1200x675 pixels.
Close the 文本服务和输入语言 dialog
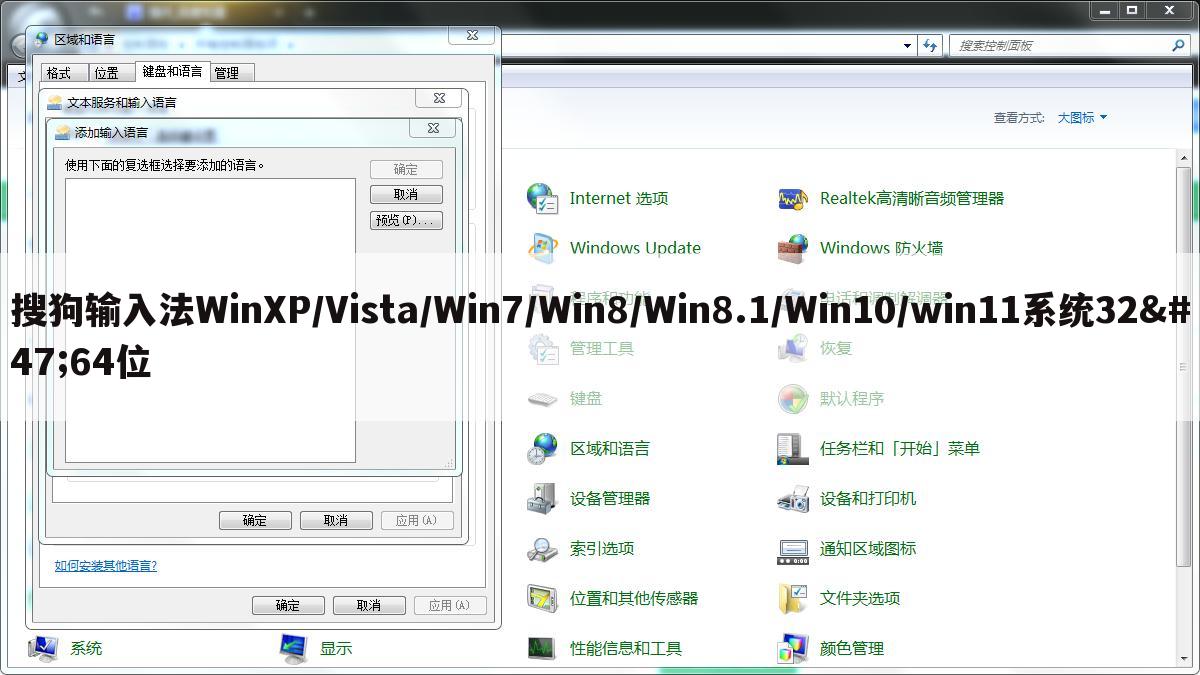pyautogui.click(x=439, y=98)
